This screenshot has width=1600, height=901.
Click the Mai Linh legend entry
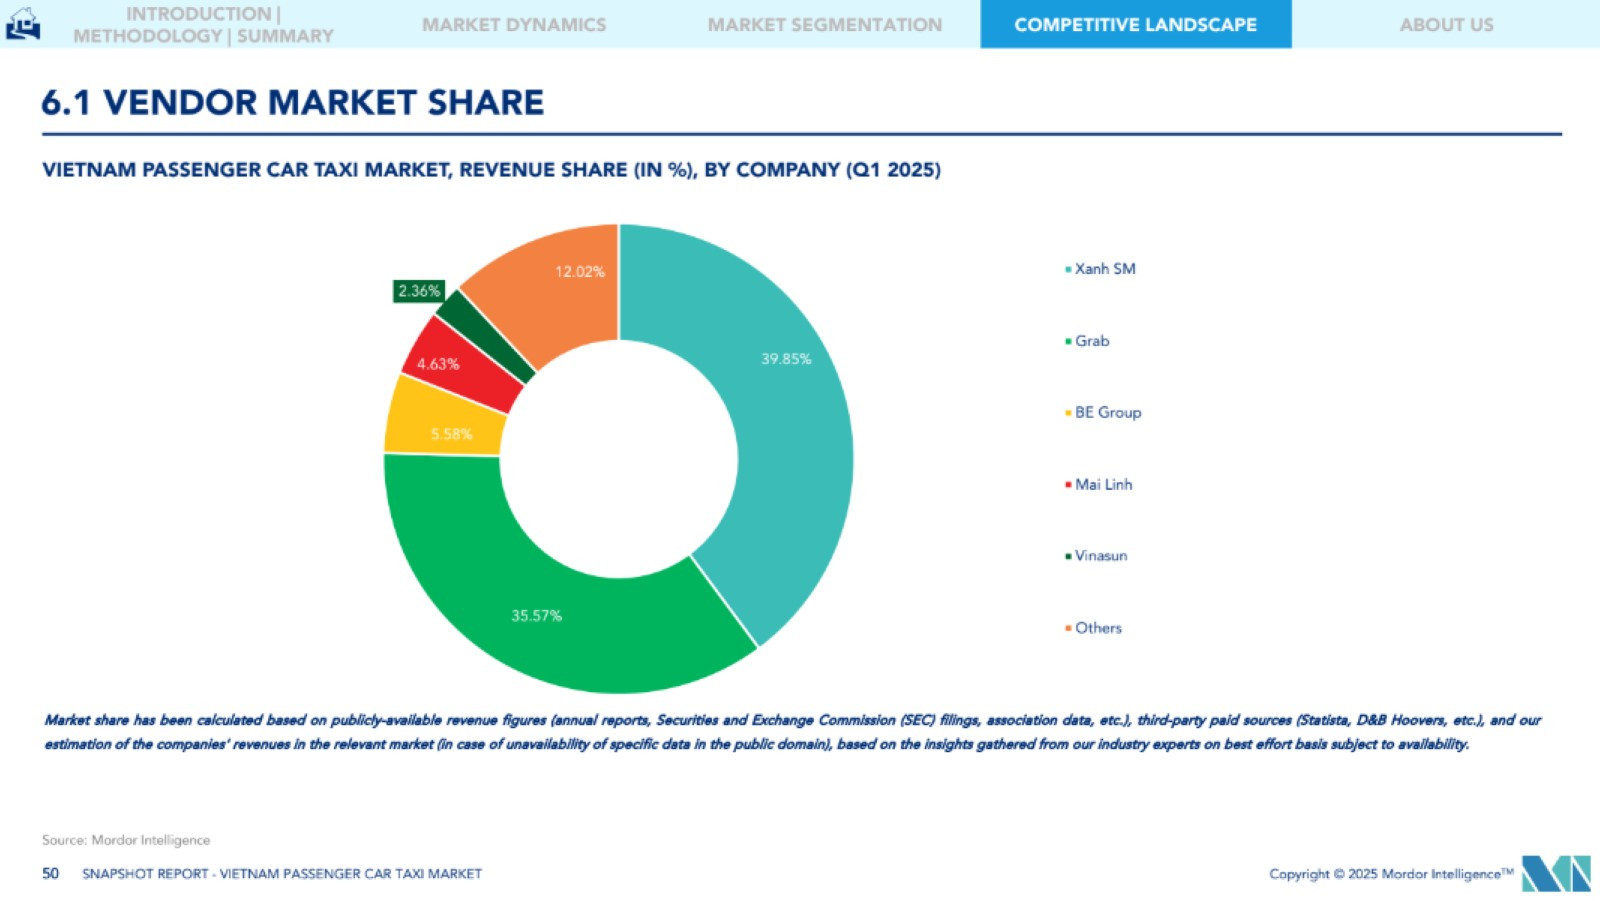click(1103, 485)
